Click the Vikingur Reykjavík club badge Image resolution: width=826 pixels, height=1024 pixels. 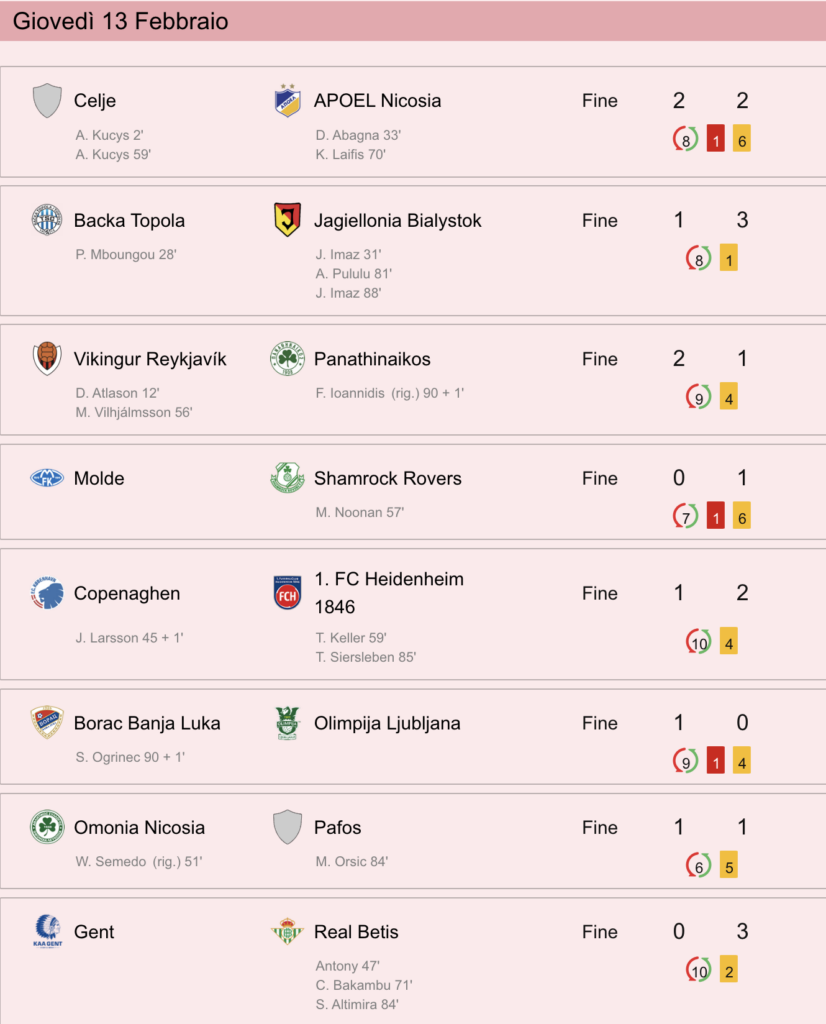pyautogui.click(x=47, y=359)
